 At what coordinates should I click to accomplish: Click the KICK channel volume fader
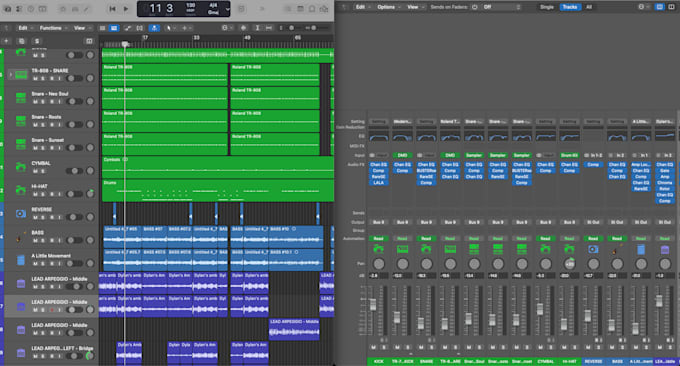tap(373, 305)
